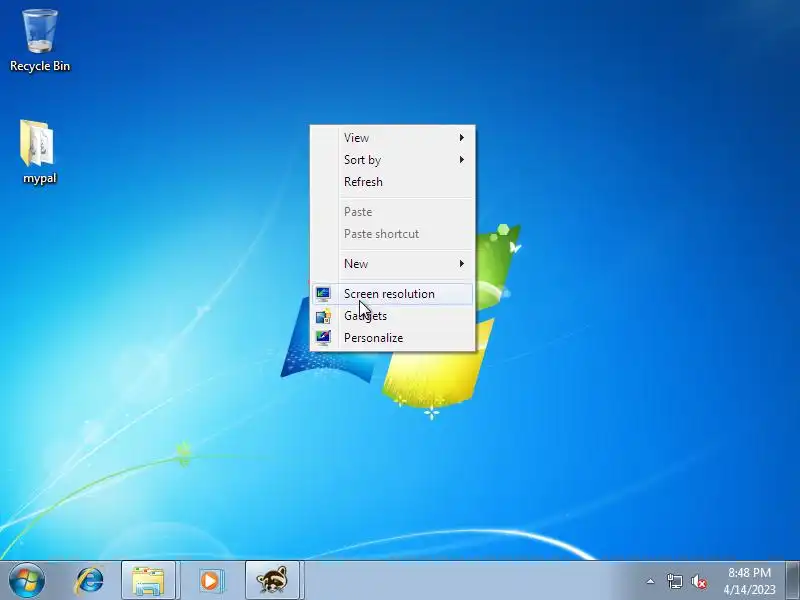Viewport: 800px width, 600px height.
Task: Click the Show desktop button at the taskbar edge
Action: 792,580
